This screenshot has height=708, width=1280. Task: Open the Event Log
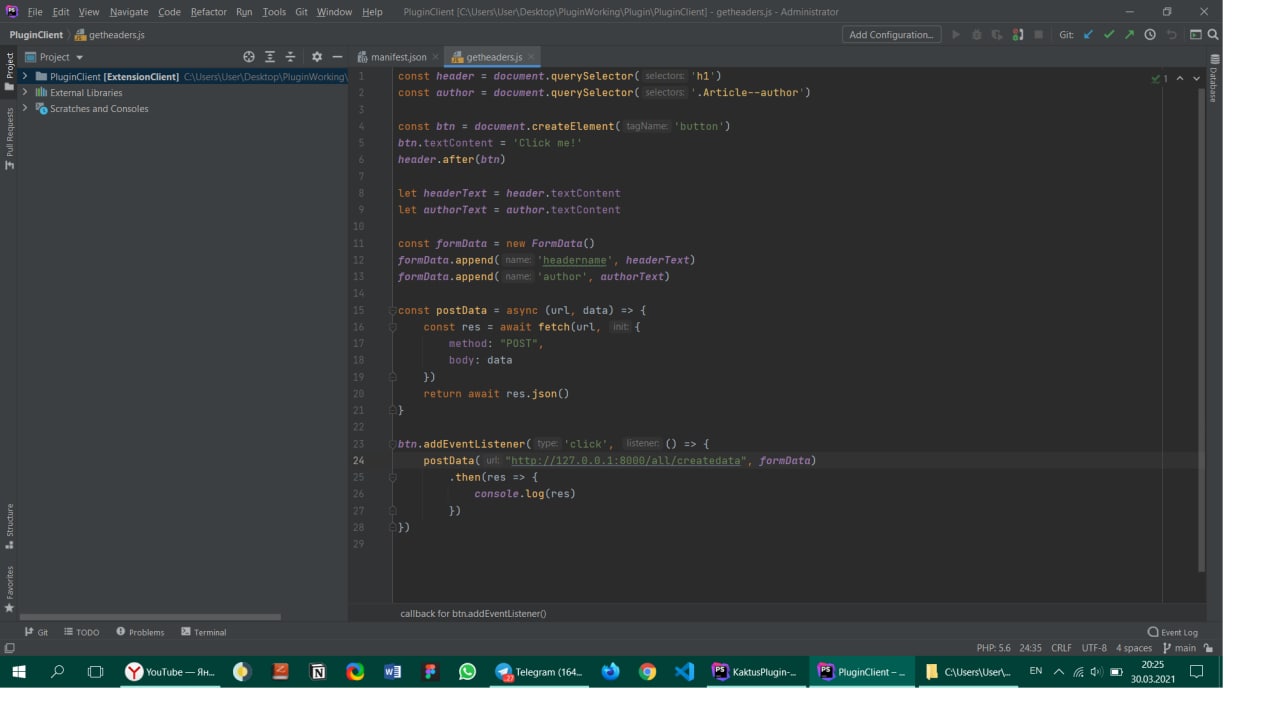click(1173, 632)
